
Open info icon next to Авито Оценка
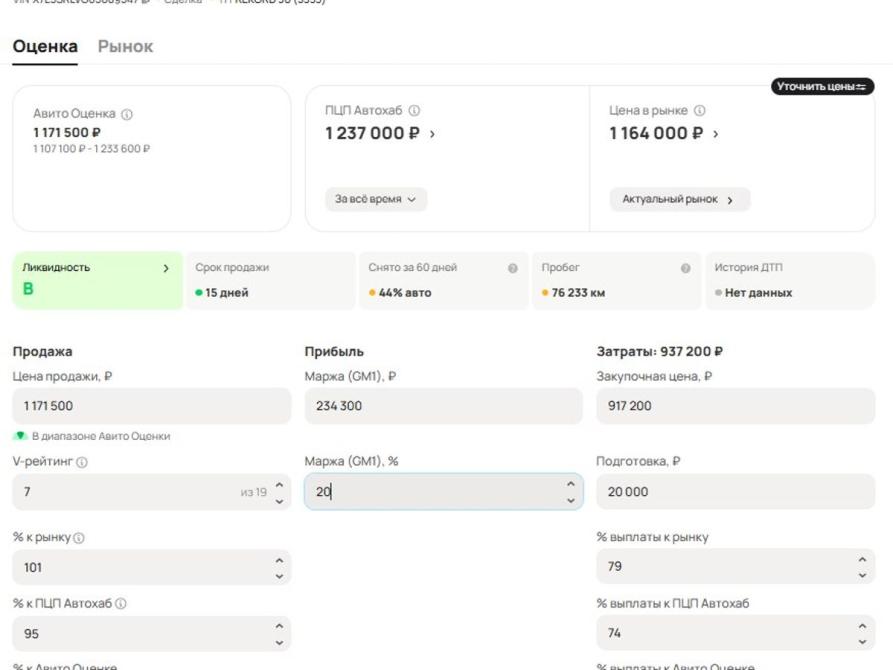coord(127,114)
